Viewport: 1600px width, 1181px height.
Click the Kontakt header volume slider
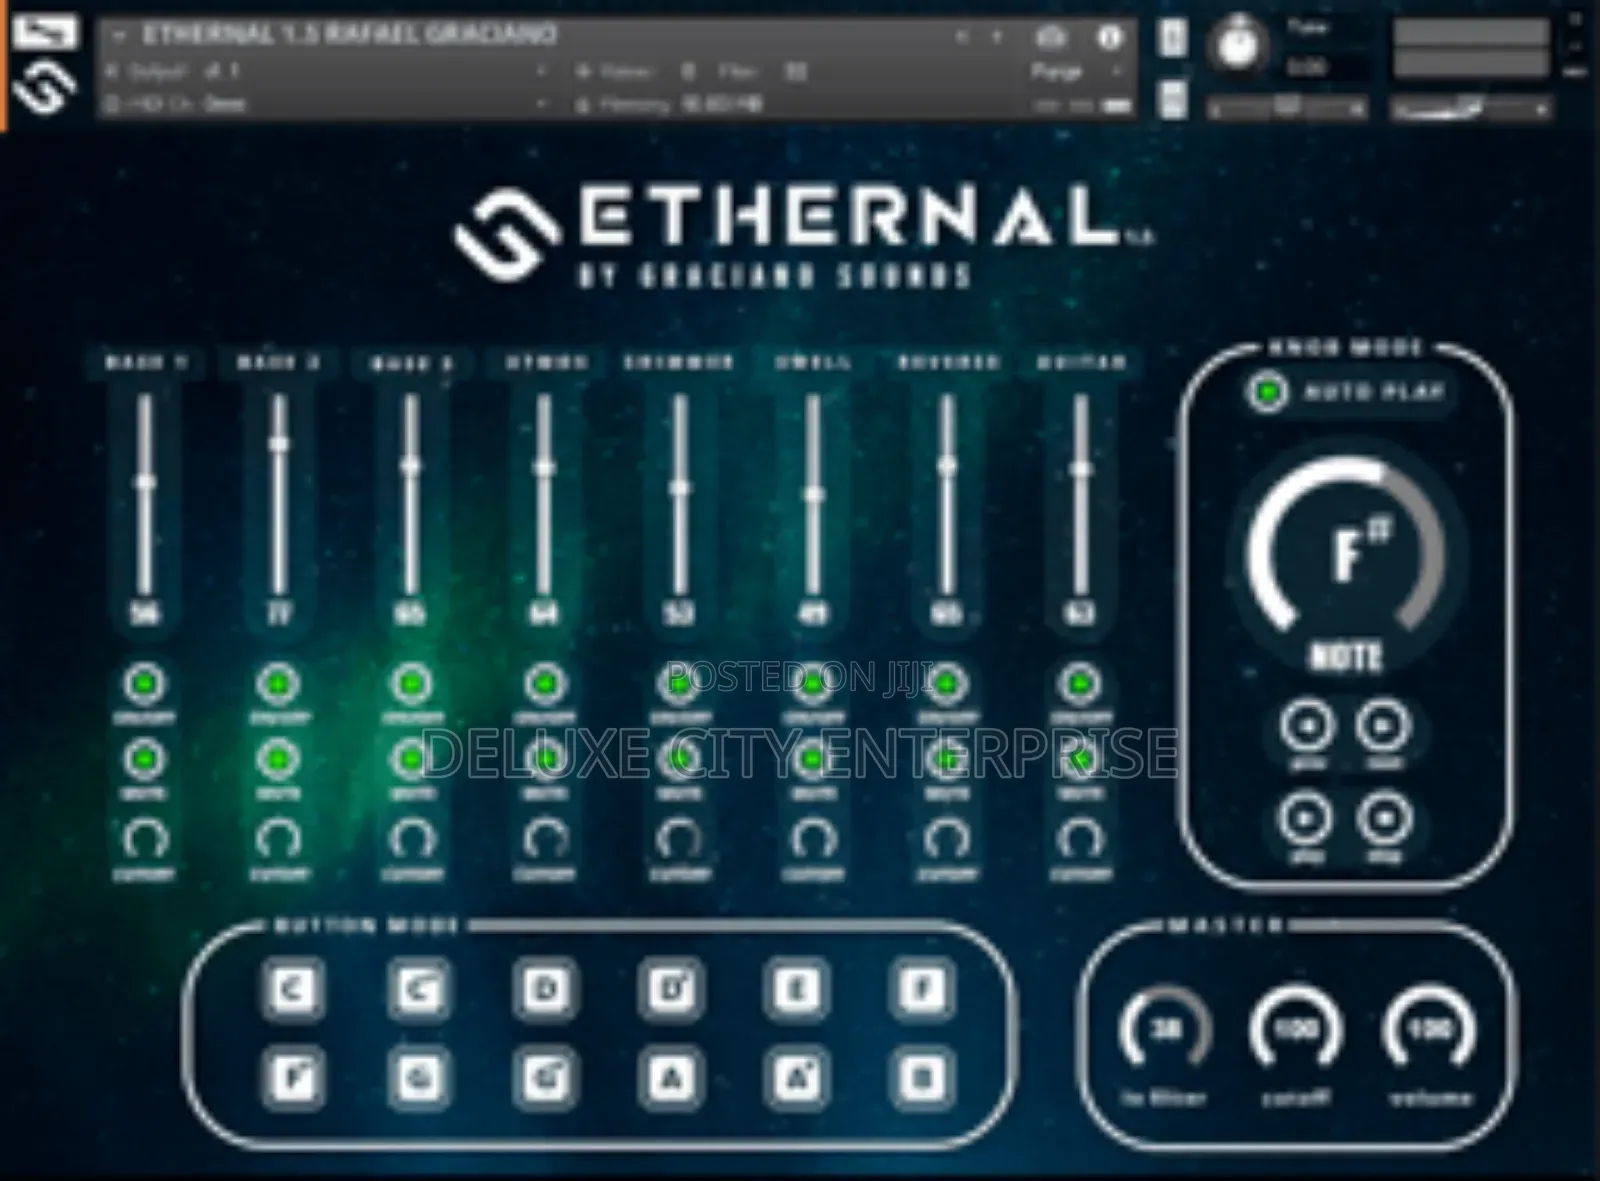(1472, 107)
